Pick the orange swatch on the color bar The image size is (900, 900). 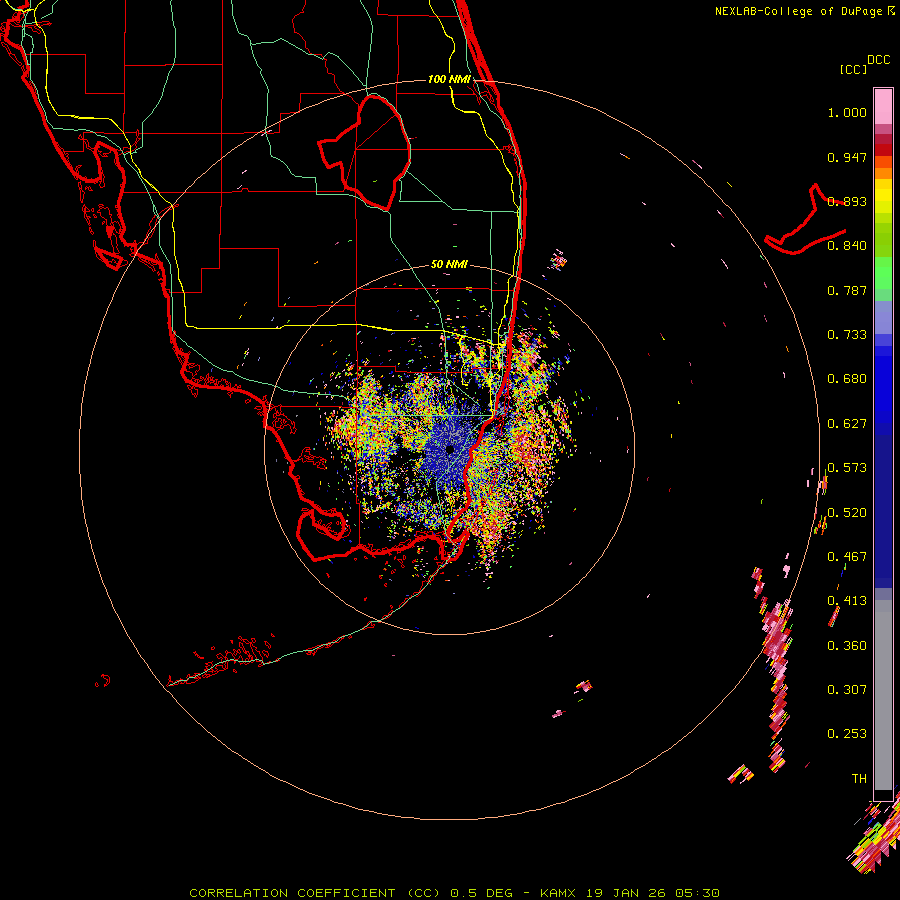coord(883,173)
